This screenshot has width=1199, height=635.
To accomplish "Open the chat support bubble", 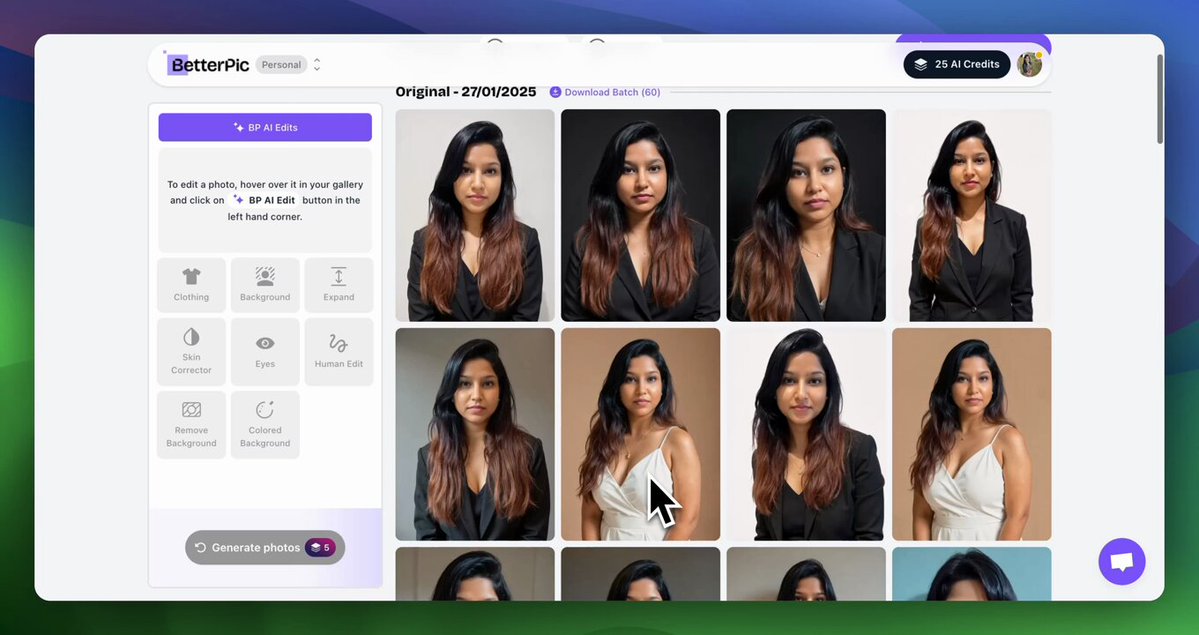I will pos(1122,562).
